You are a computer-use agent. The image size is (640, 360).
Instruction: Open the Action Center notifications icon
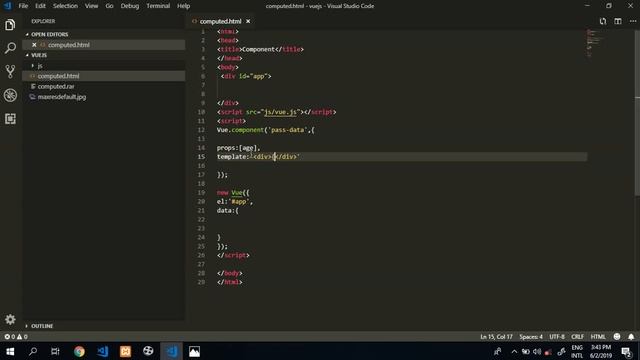tap(627, 351)
